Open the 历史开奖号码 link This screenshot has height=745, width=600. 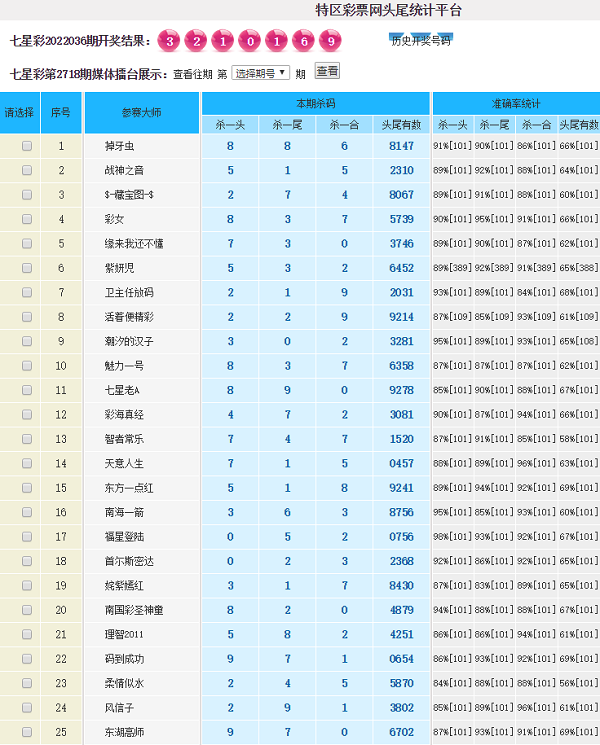(420, 41)
